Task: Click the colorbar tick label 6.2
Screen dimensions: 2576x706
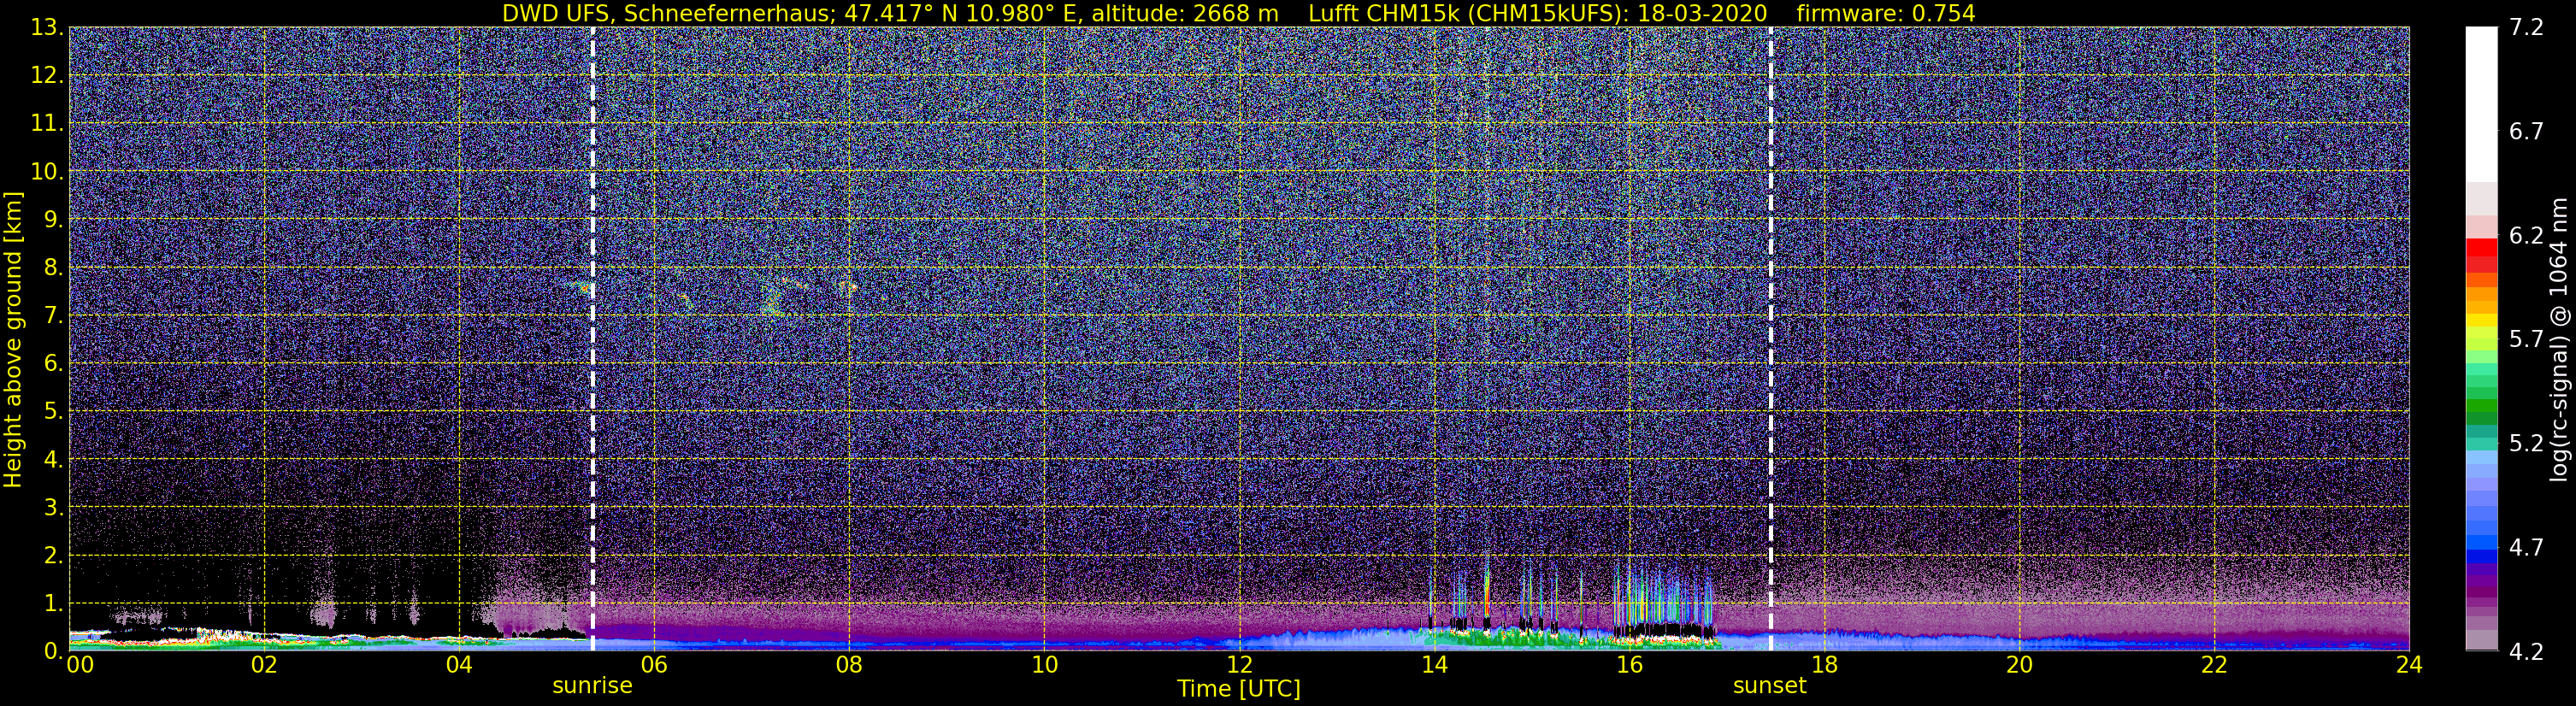Action: (x=2526, y=236)
